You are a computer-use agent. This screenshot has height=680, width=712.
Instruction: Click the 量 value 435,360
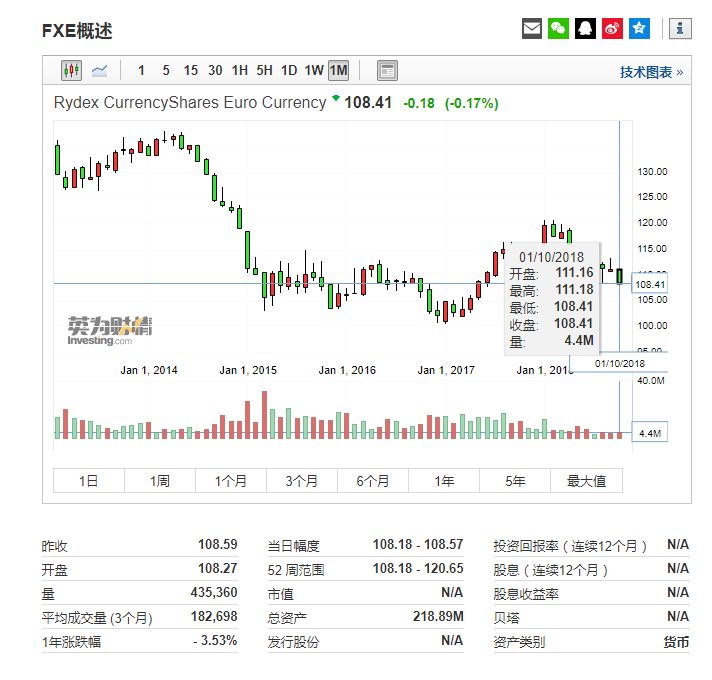(x=214, y=592)
